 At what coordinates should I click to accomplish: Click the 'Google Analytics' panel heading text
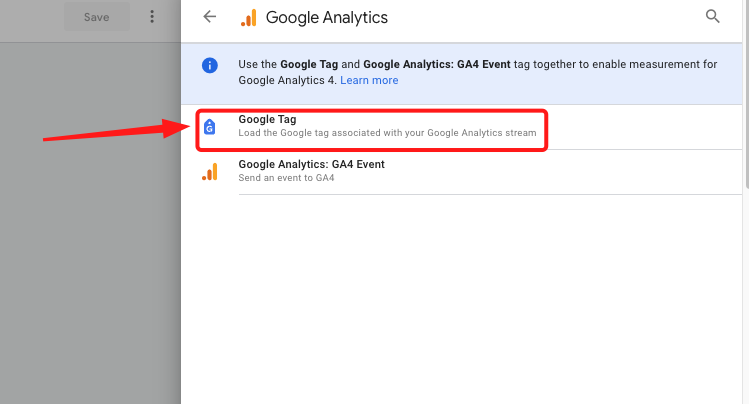tap(327, 18)
